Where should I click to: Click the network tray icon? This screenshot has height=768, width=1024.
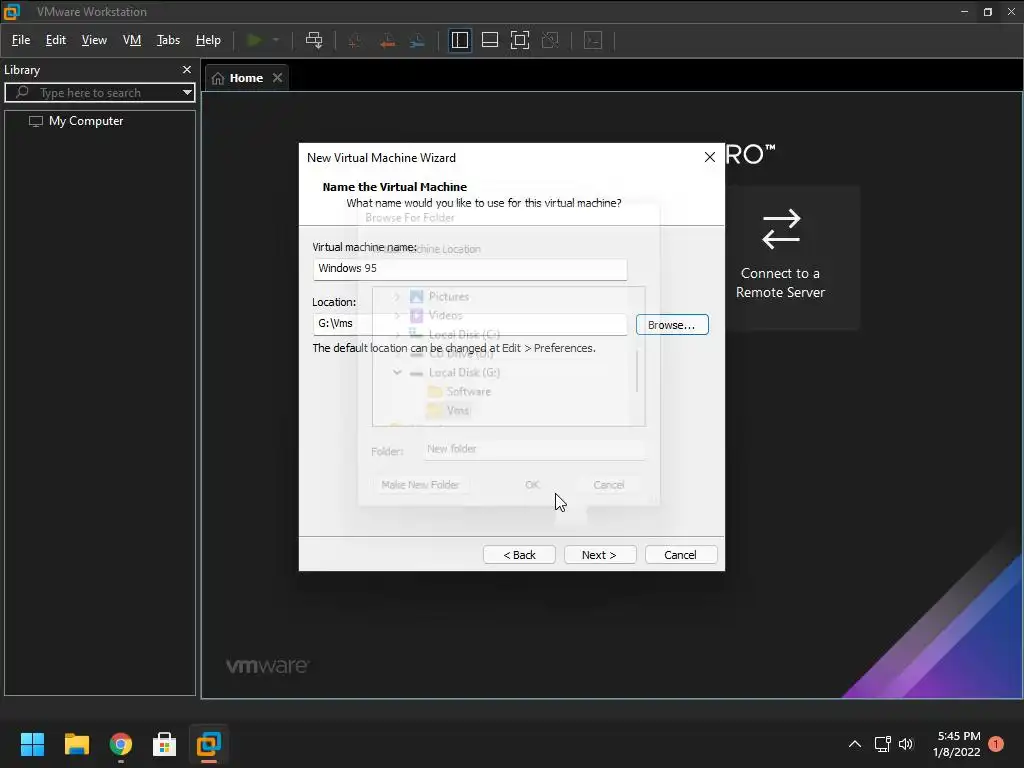[882, 744]
